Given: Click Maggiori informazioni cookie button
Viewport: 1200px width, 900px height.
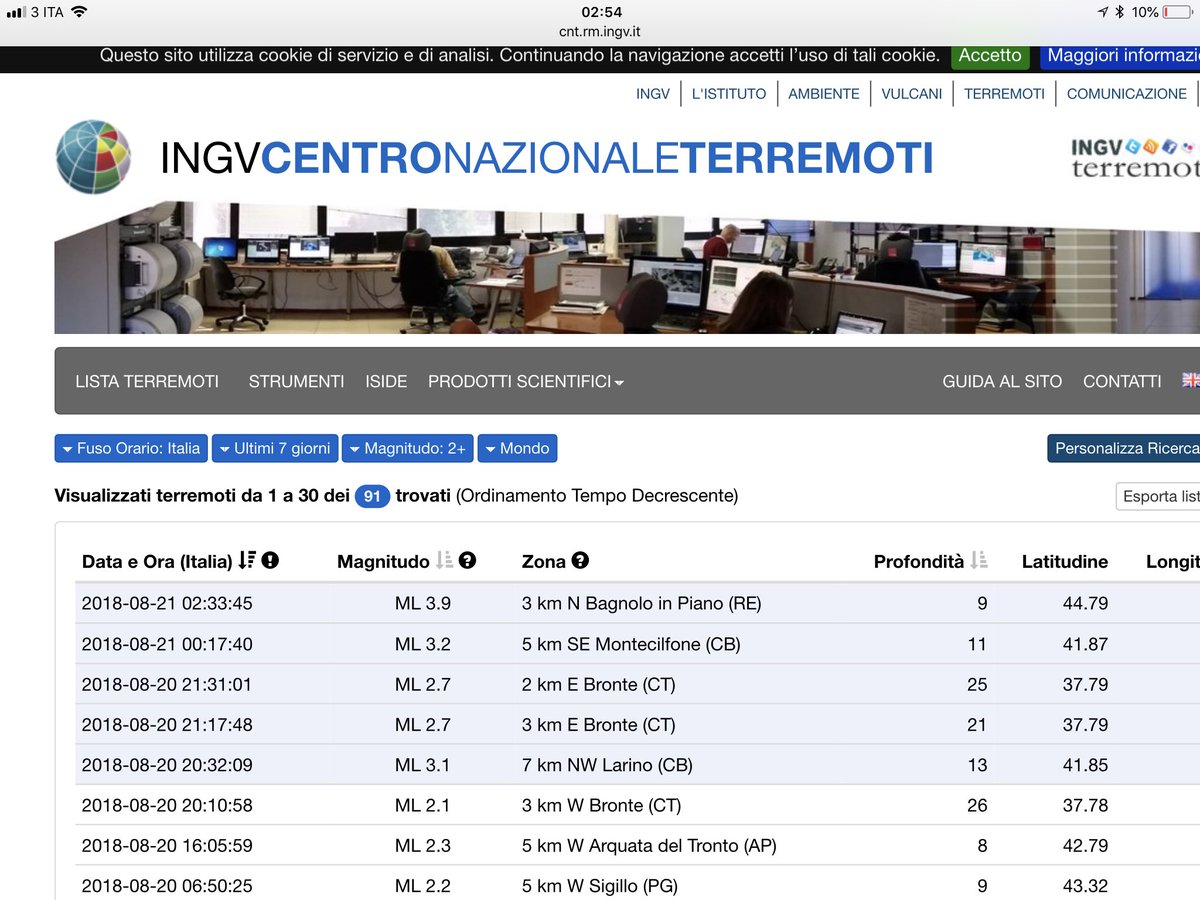Looking at the screenshot, I should pyautogui.click(x=1120, y=56).
